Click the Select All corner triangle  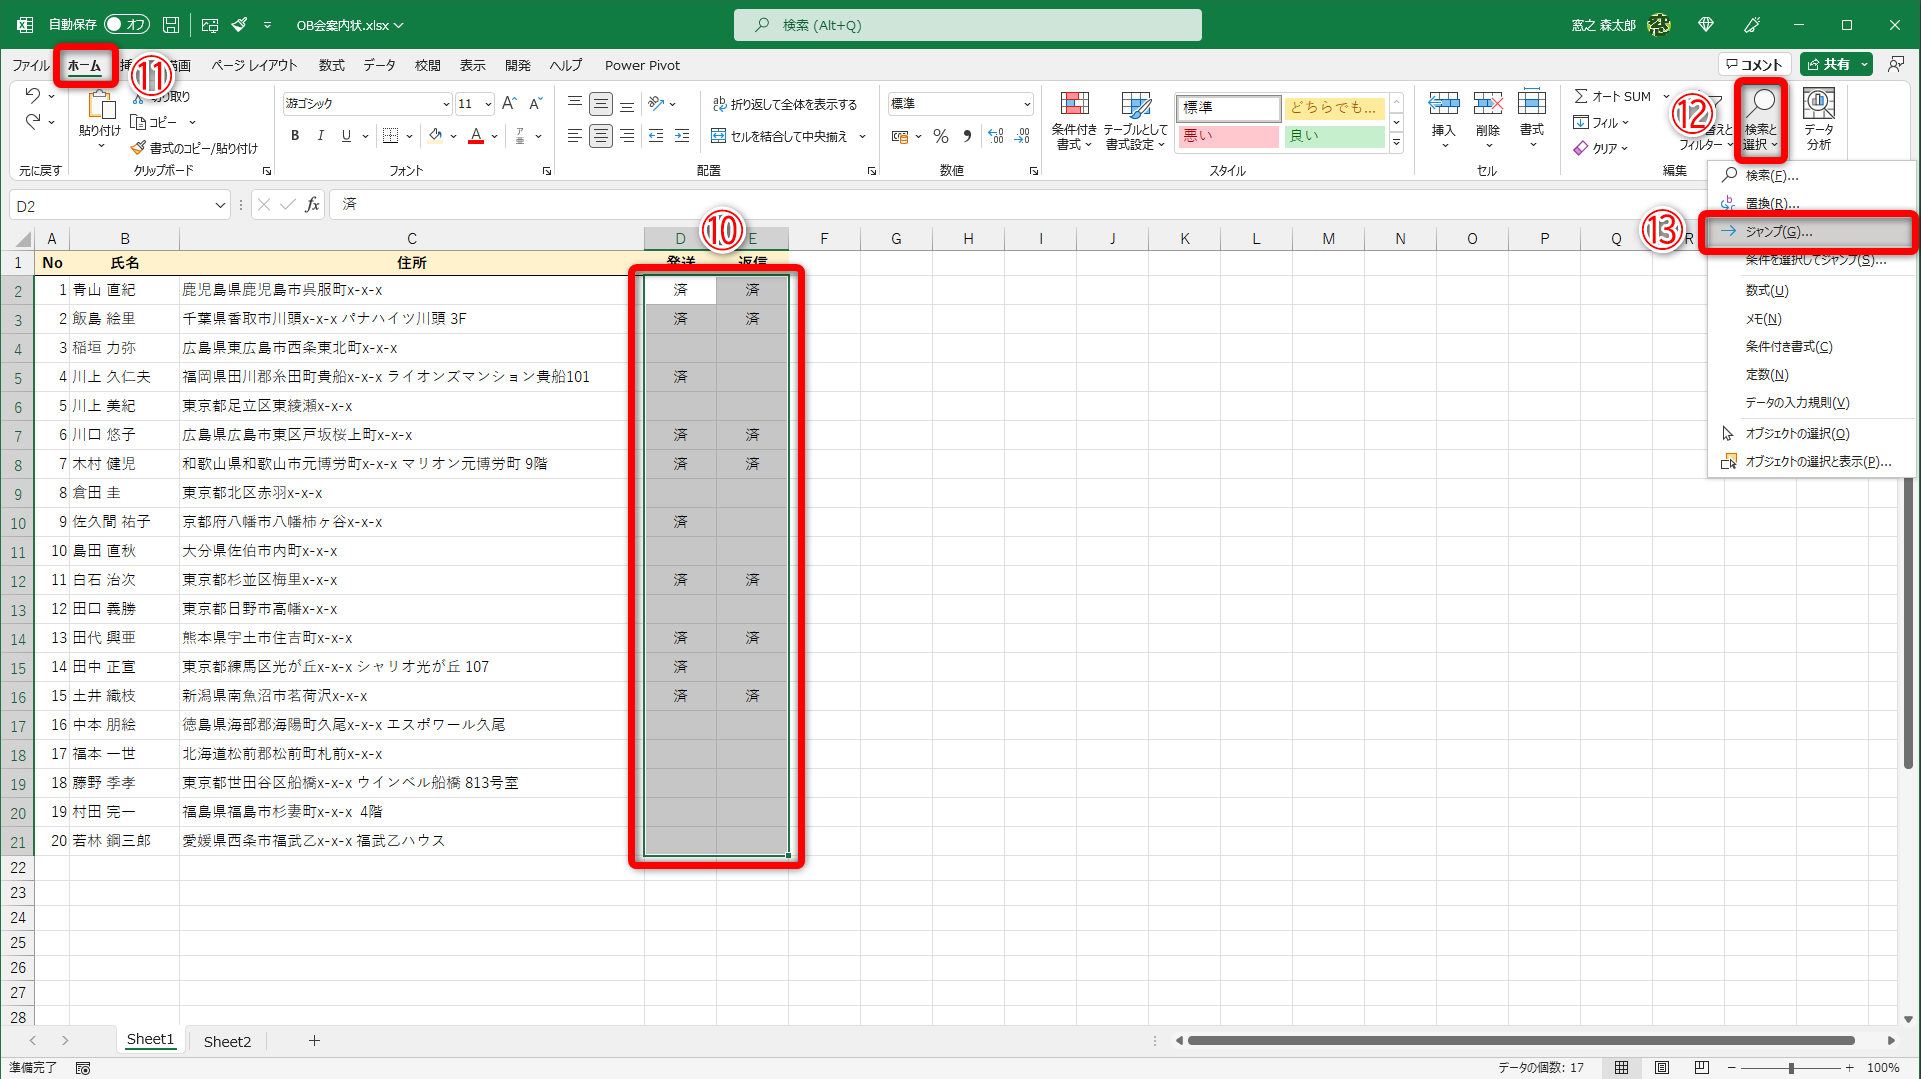[x=23, y=240]
